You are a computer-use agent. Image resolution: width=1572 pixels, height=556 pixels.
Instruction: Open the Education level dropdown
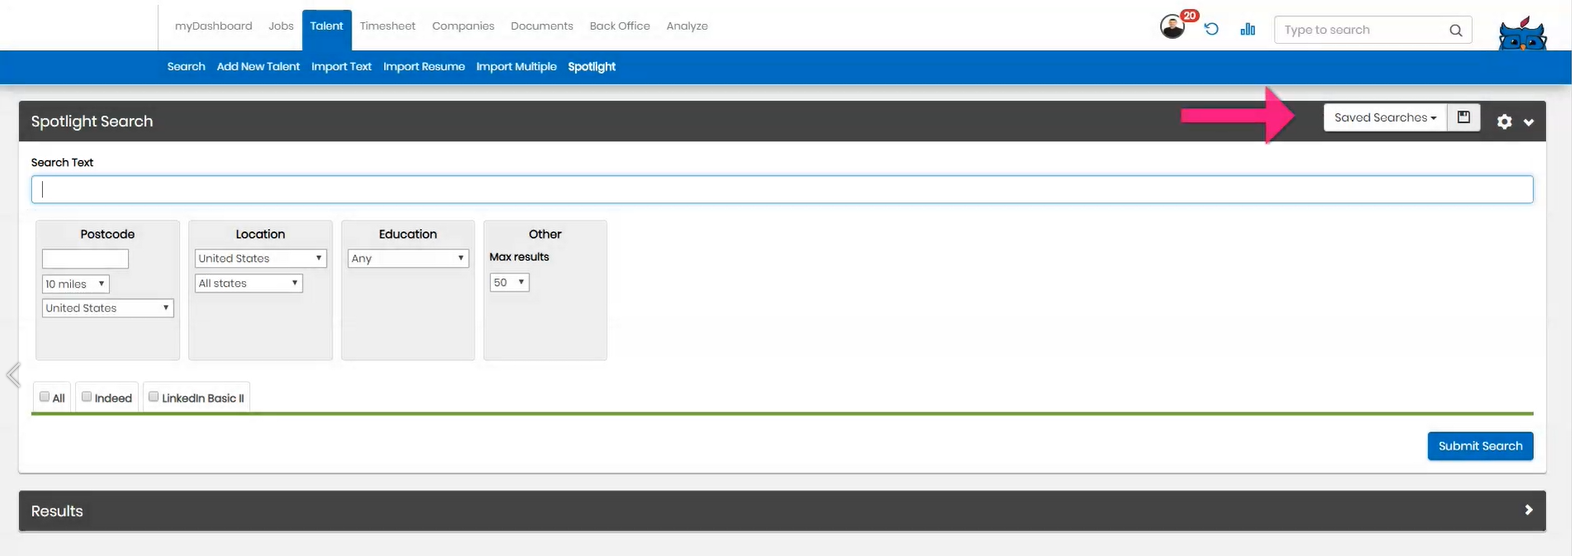(x=408, y=258)
